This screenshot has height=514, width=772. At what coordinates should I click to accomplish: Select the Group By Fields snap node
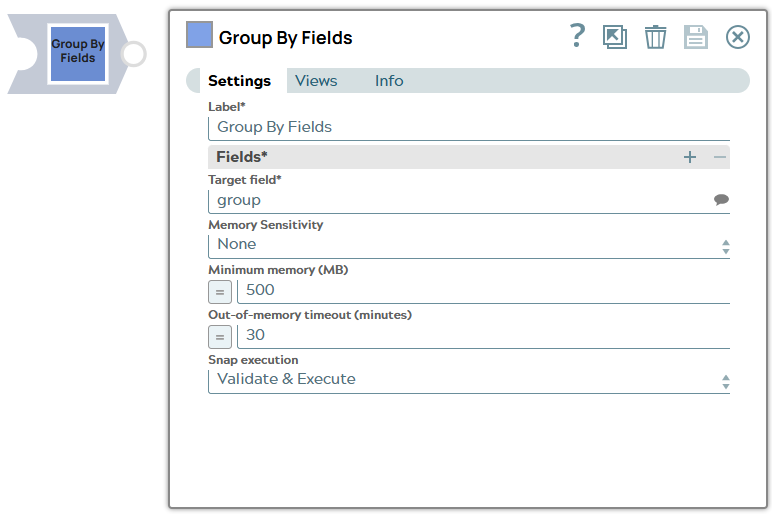click(77, 53)
